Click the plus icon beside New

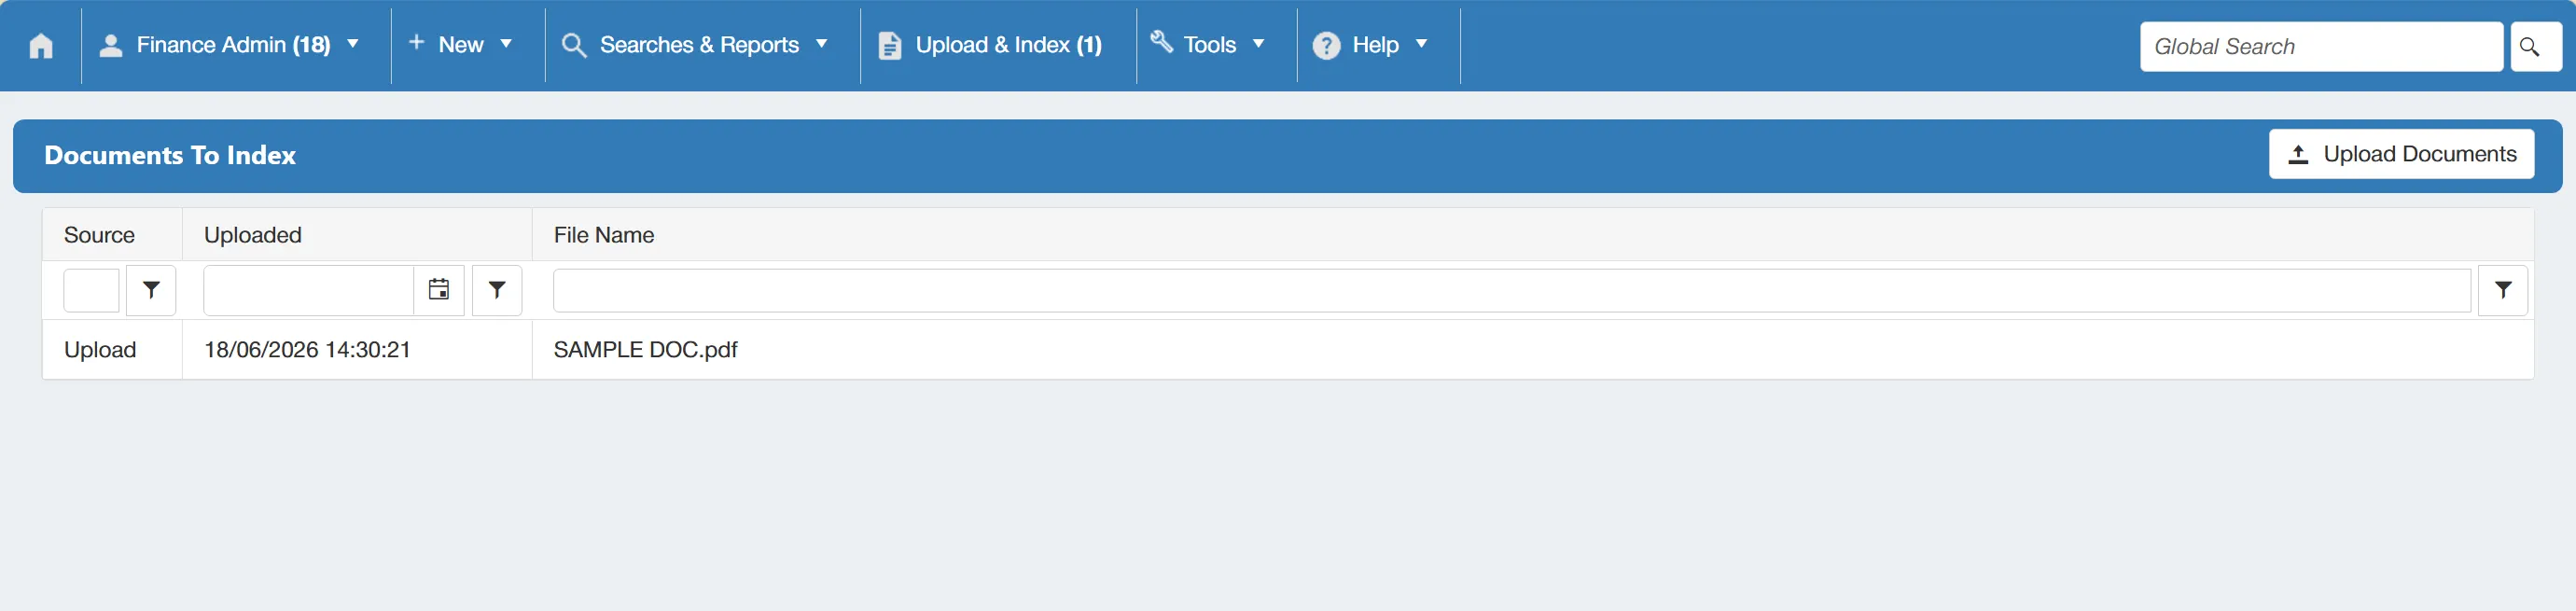(x=417, y=42)
